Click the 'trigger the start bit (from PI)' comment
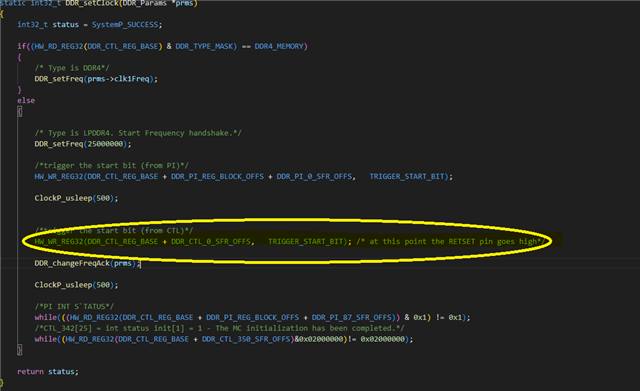The width and height of the screenshot is (640, 391). (111, 165)
